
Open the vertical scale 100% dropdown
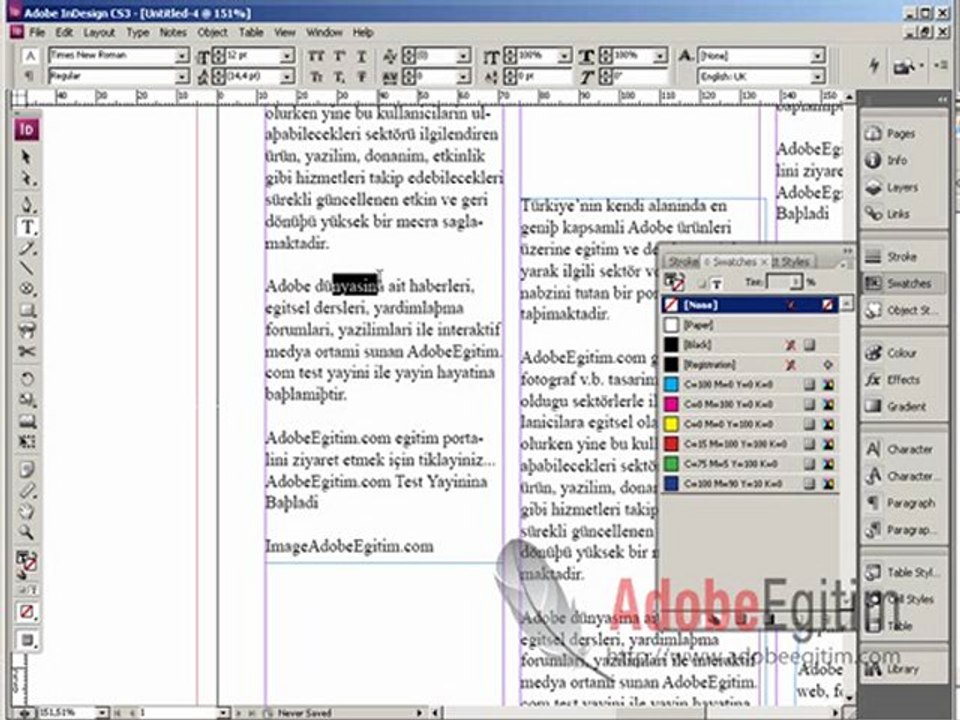pos(564,56)
